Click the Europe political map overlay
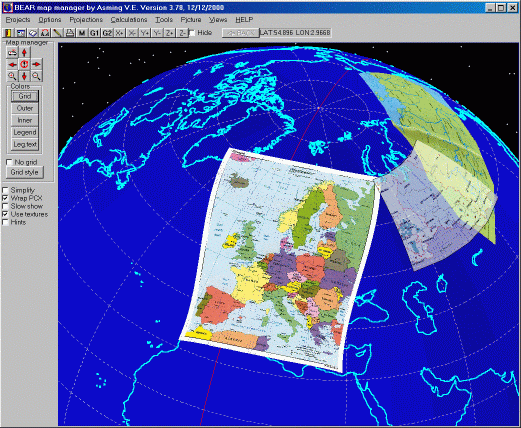Image resolution: width=521 pixels, height=428 pixels. tap(279, 259)
